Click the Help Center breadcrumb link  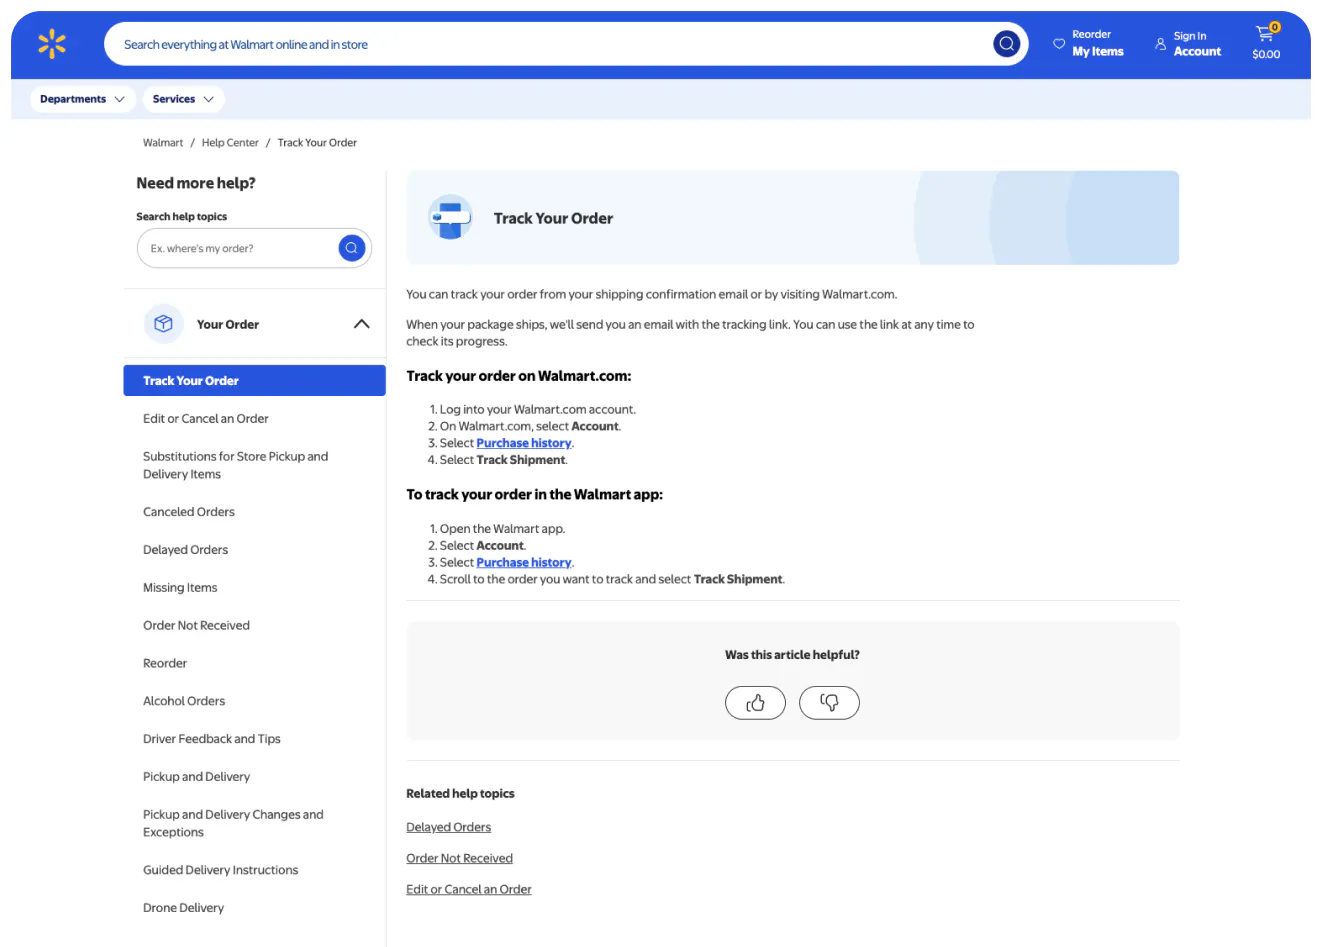click(230, 143)
